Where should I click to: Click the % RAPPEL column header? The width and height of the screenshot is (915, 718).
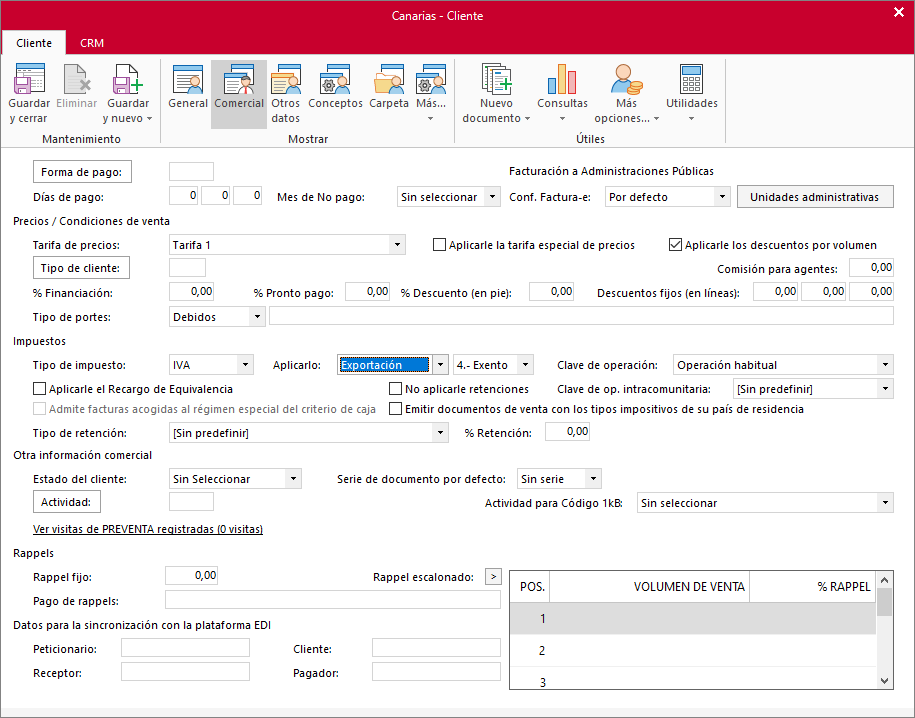tap(813, 587)
